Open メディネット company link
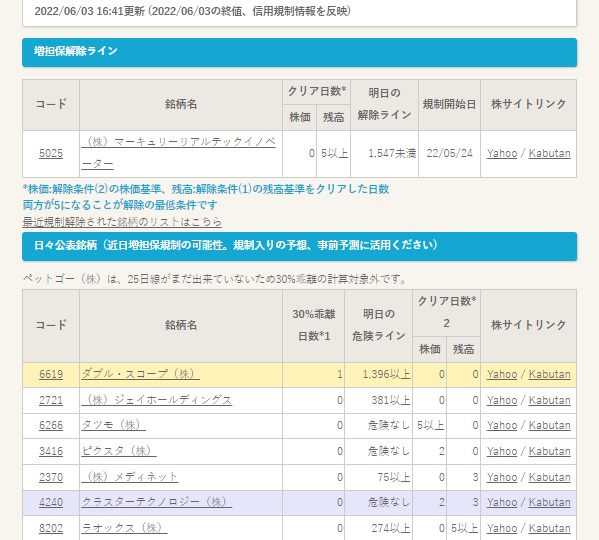599x540 pixels. point(130,477)
